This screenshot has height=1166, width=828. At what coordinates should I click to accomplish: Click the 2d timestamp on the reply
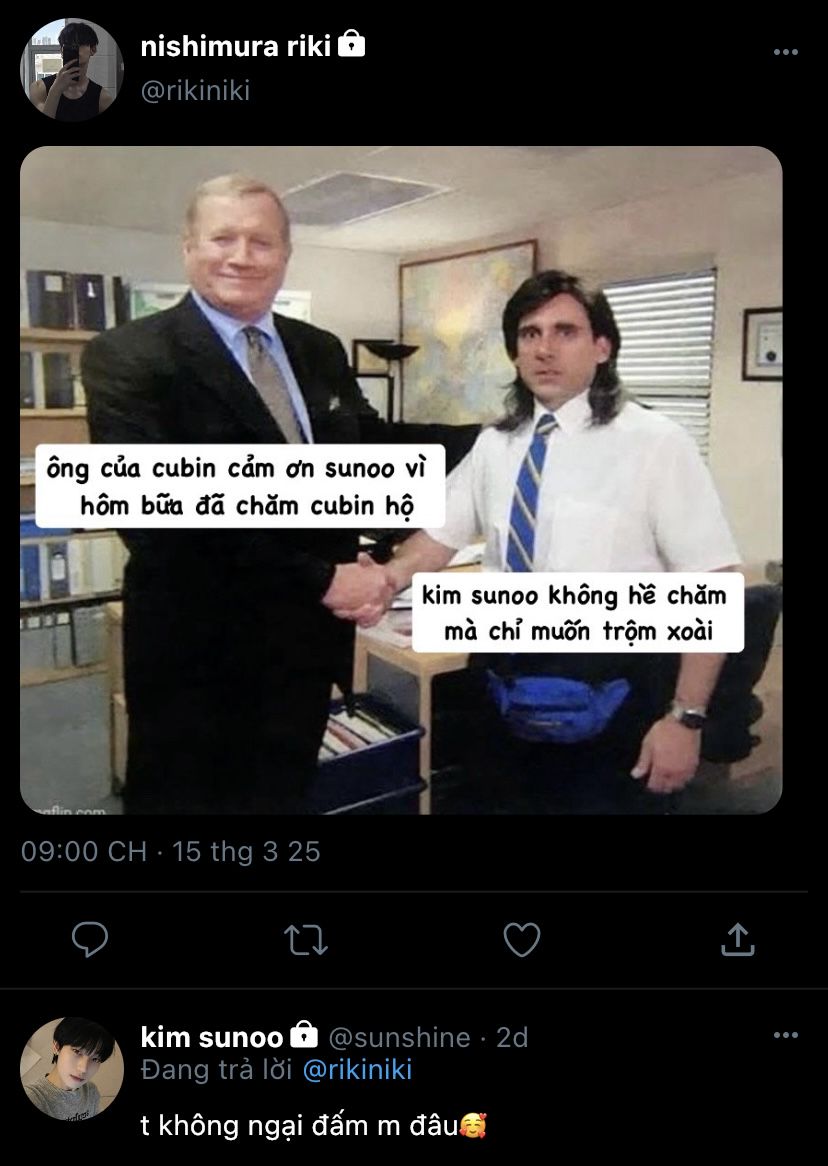512,1037
